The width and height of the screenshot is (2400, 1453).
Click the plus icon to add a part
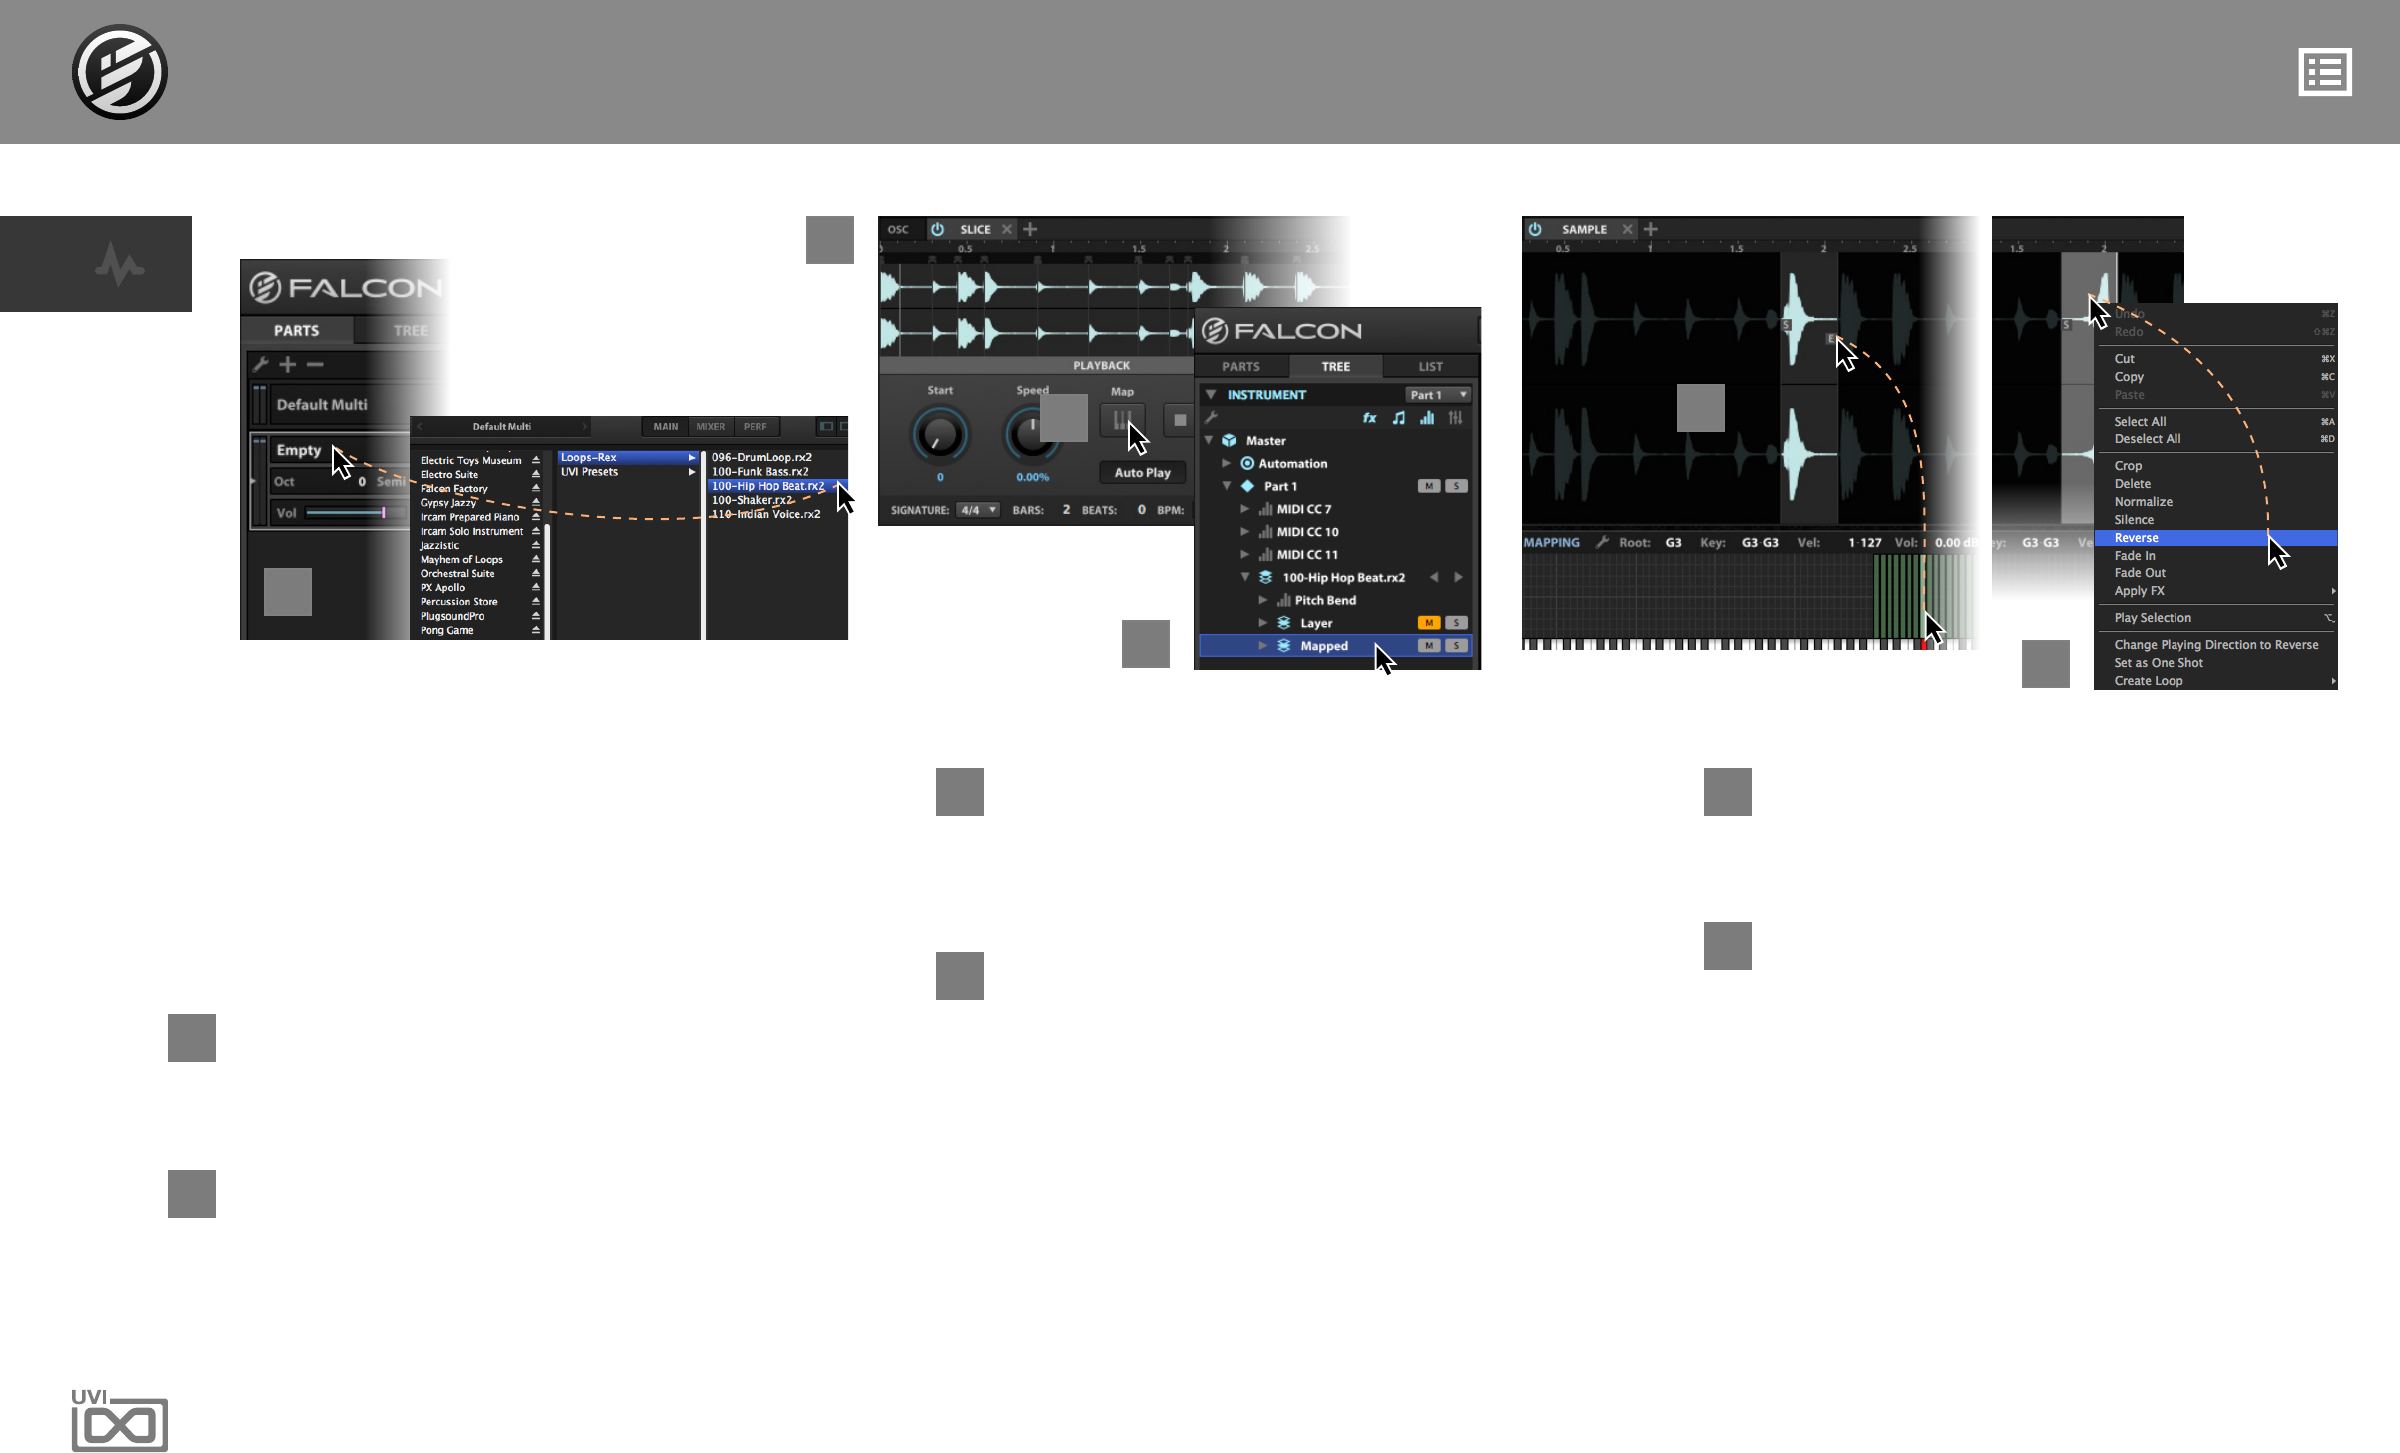pos(288,365)
